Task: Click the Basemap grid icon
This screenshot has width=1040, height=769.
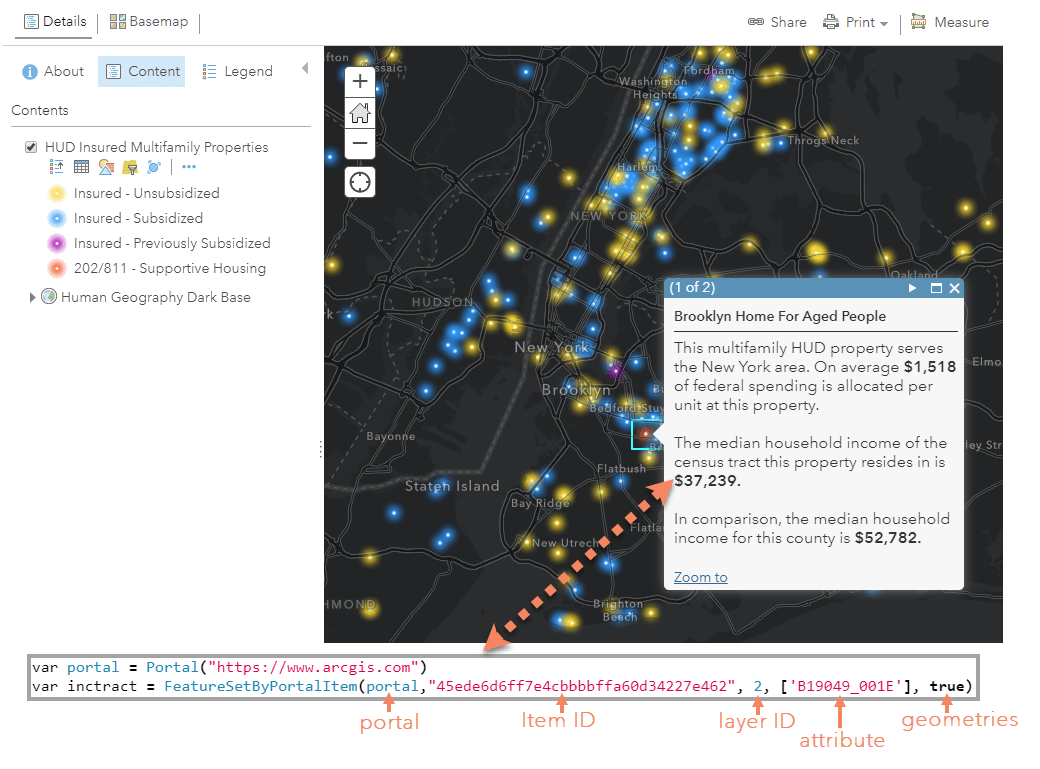Action: pyautogui.click(x=117, y=21)
